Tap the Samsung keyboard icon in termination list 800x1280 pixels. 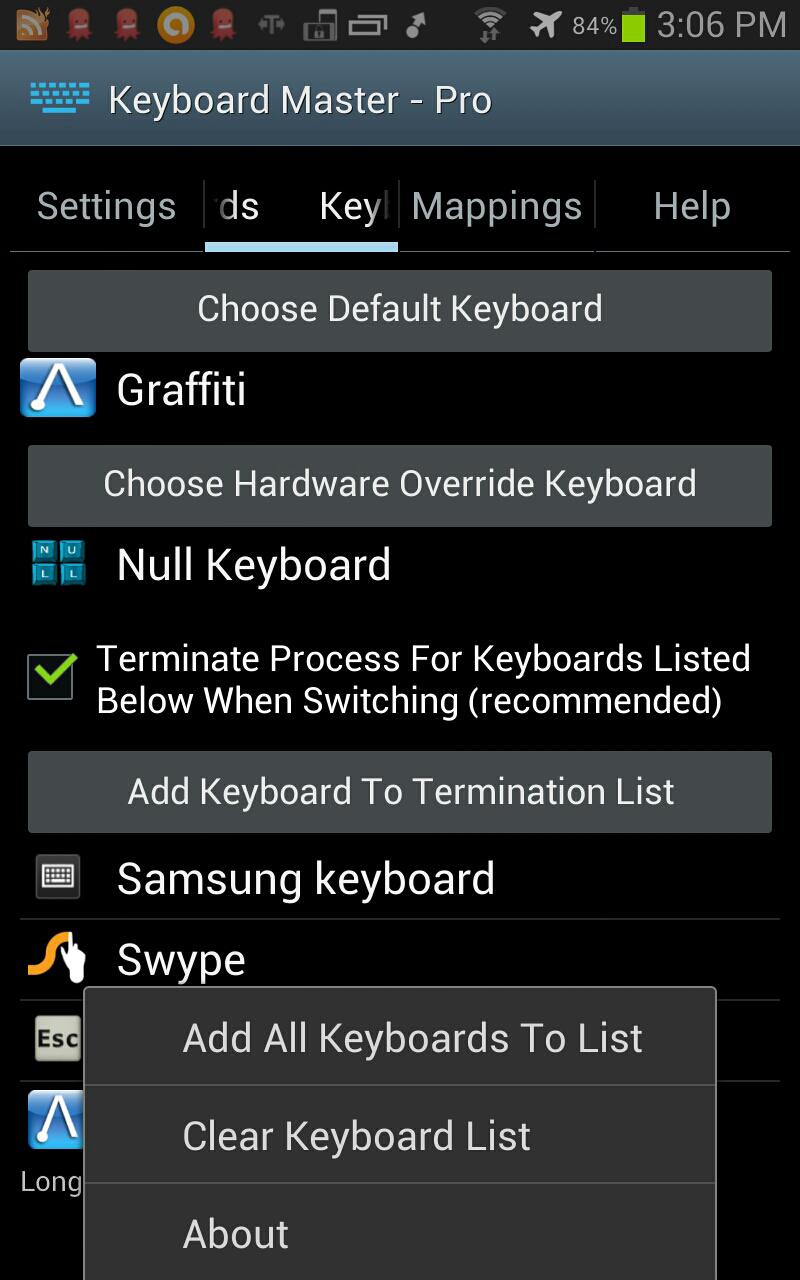[x=58, y=878]
